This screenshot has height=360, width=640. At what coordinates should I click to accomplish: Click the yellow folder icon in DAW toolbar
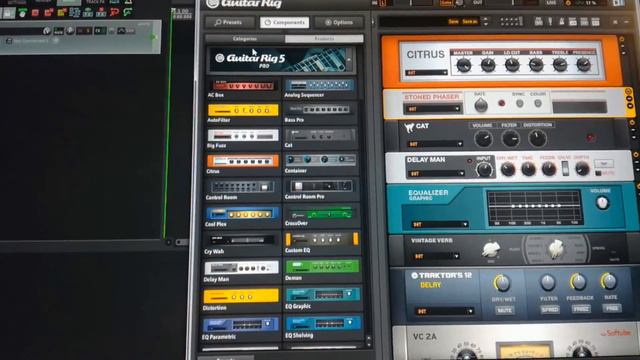(x=62, y=13)
